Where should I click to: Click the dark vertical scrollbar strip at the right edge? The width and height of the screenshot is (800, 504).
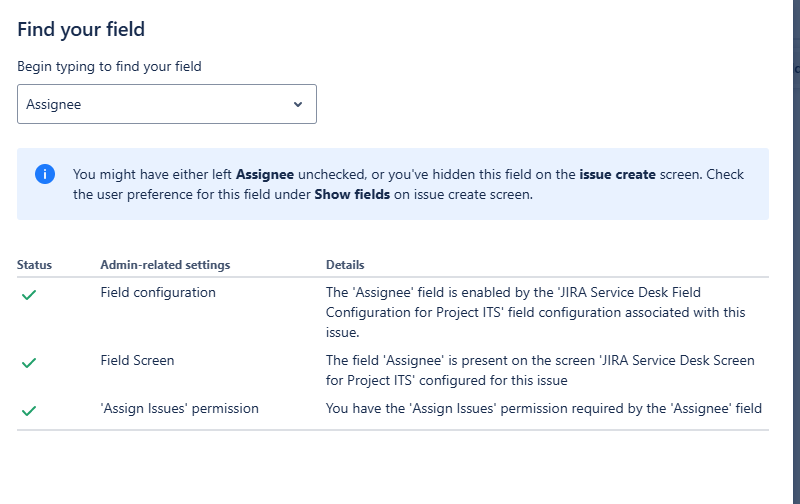pyautogui.click(x=796, y=252)
